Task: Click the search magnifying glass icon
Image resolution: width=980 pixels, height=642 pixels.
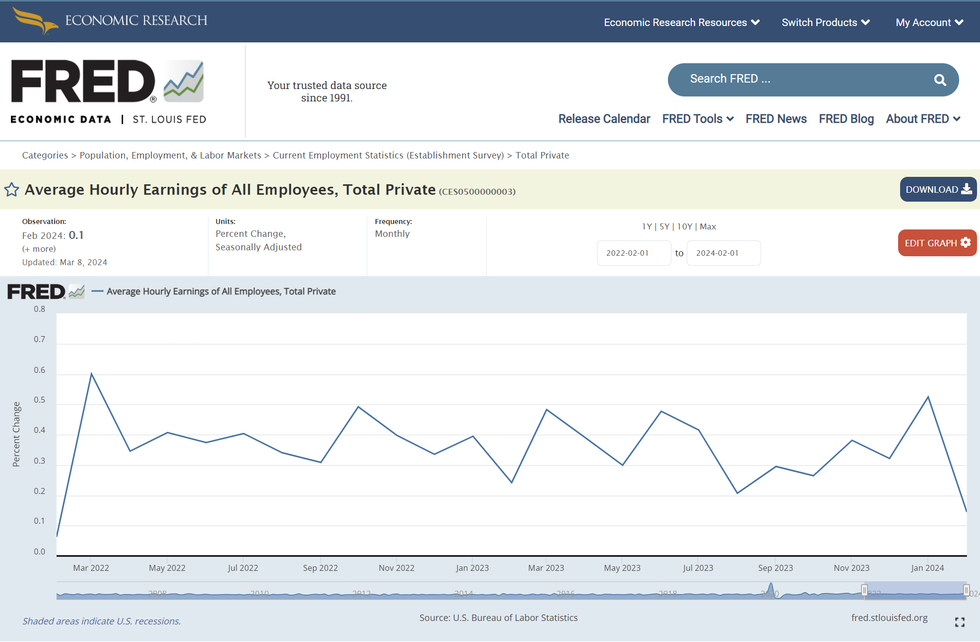Action: point(939,80)
